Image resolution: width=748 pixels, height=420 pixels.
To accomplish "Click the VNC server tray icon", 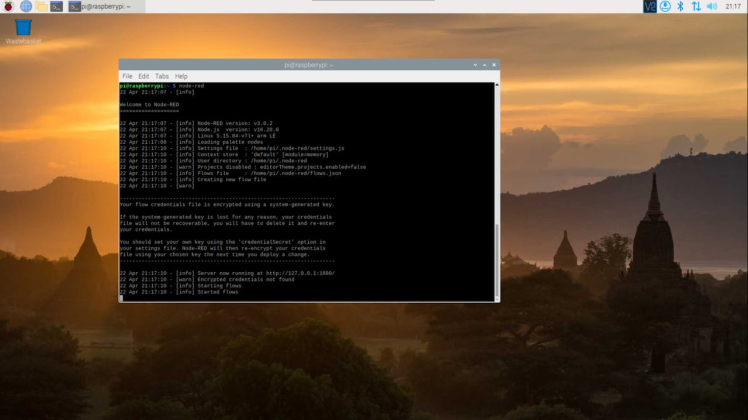I will point(650,6).
